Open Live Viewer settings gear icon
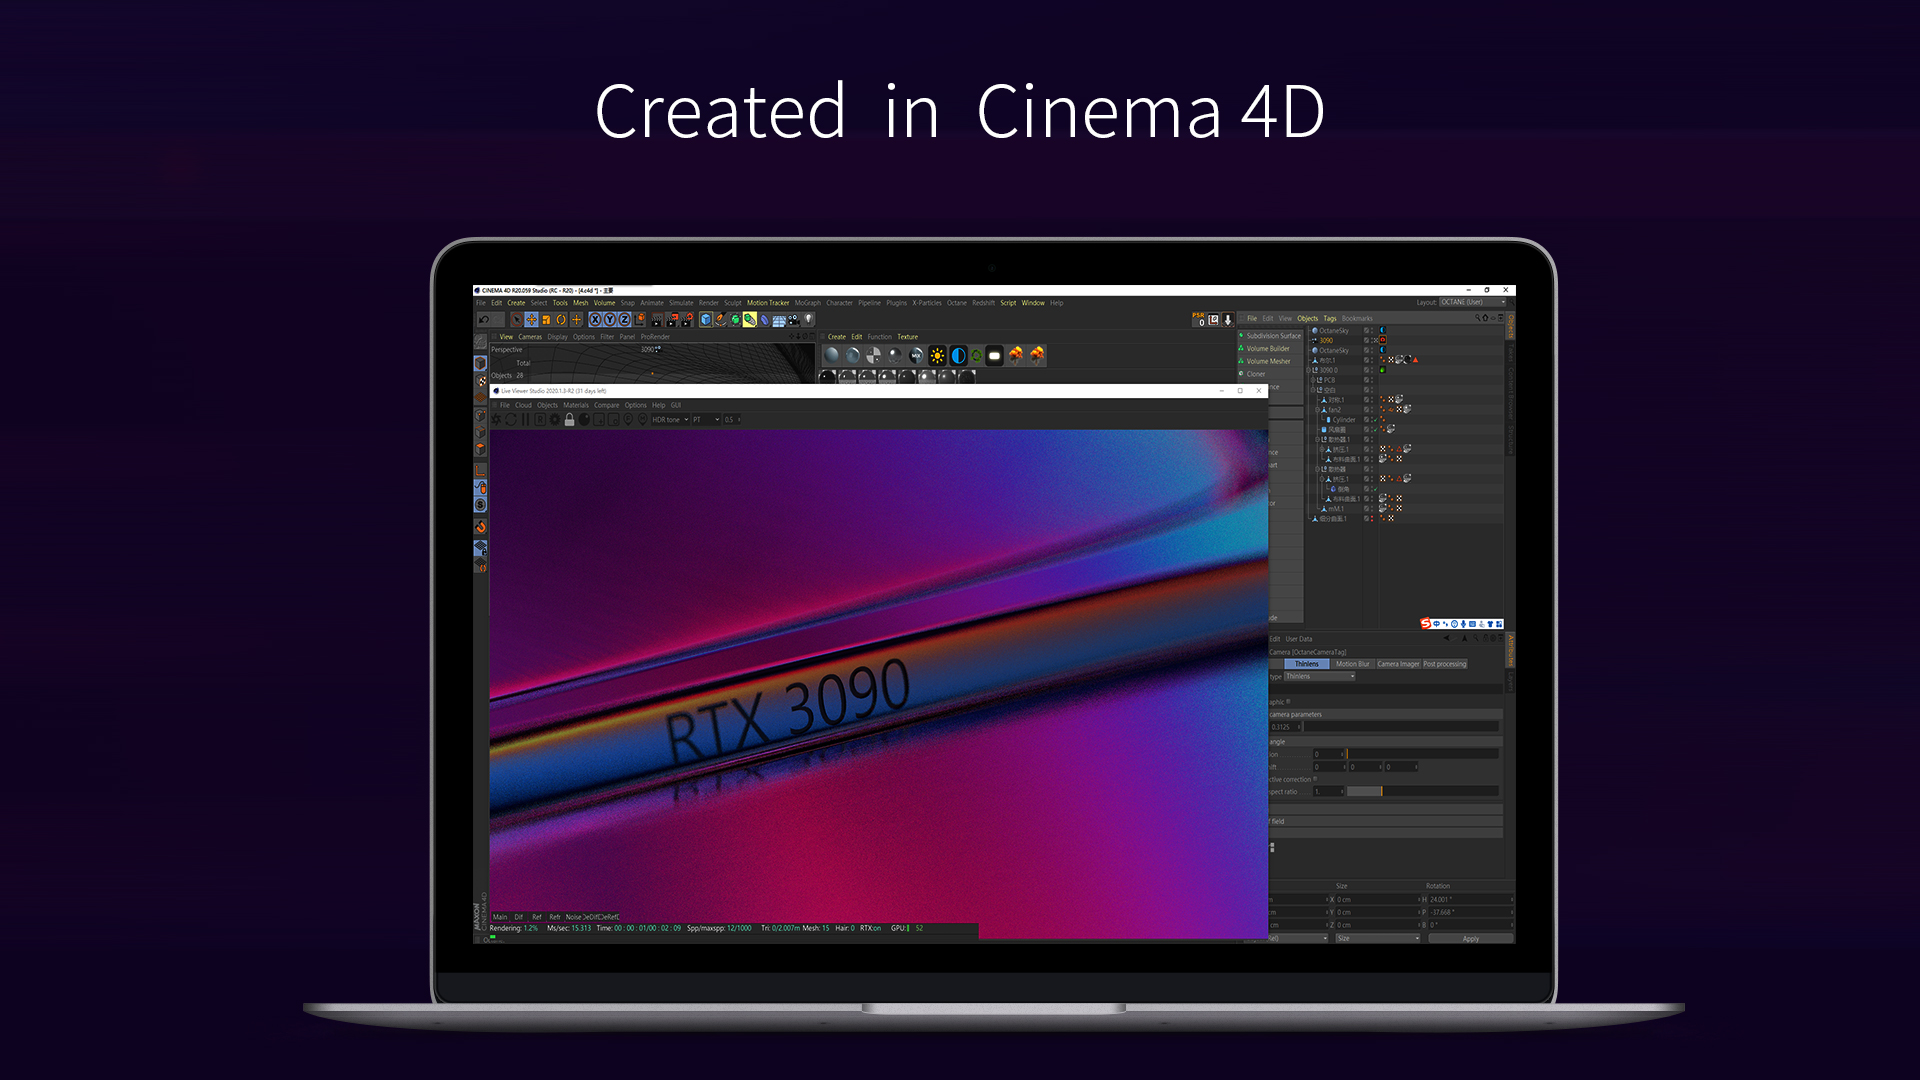 pyautogui.click(x=555, y=420)
